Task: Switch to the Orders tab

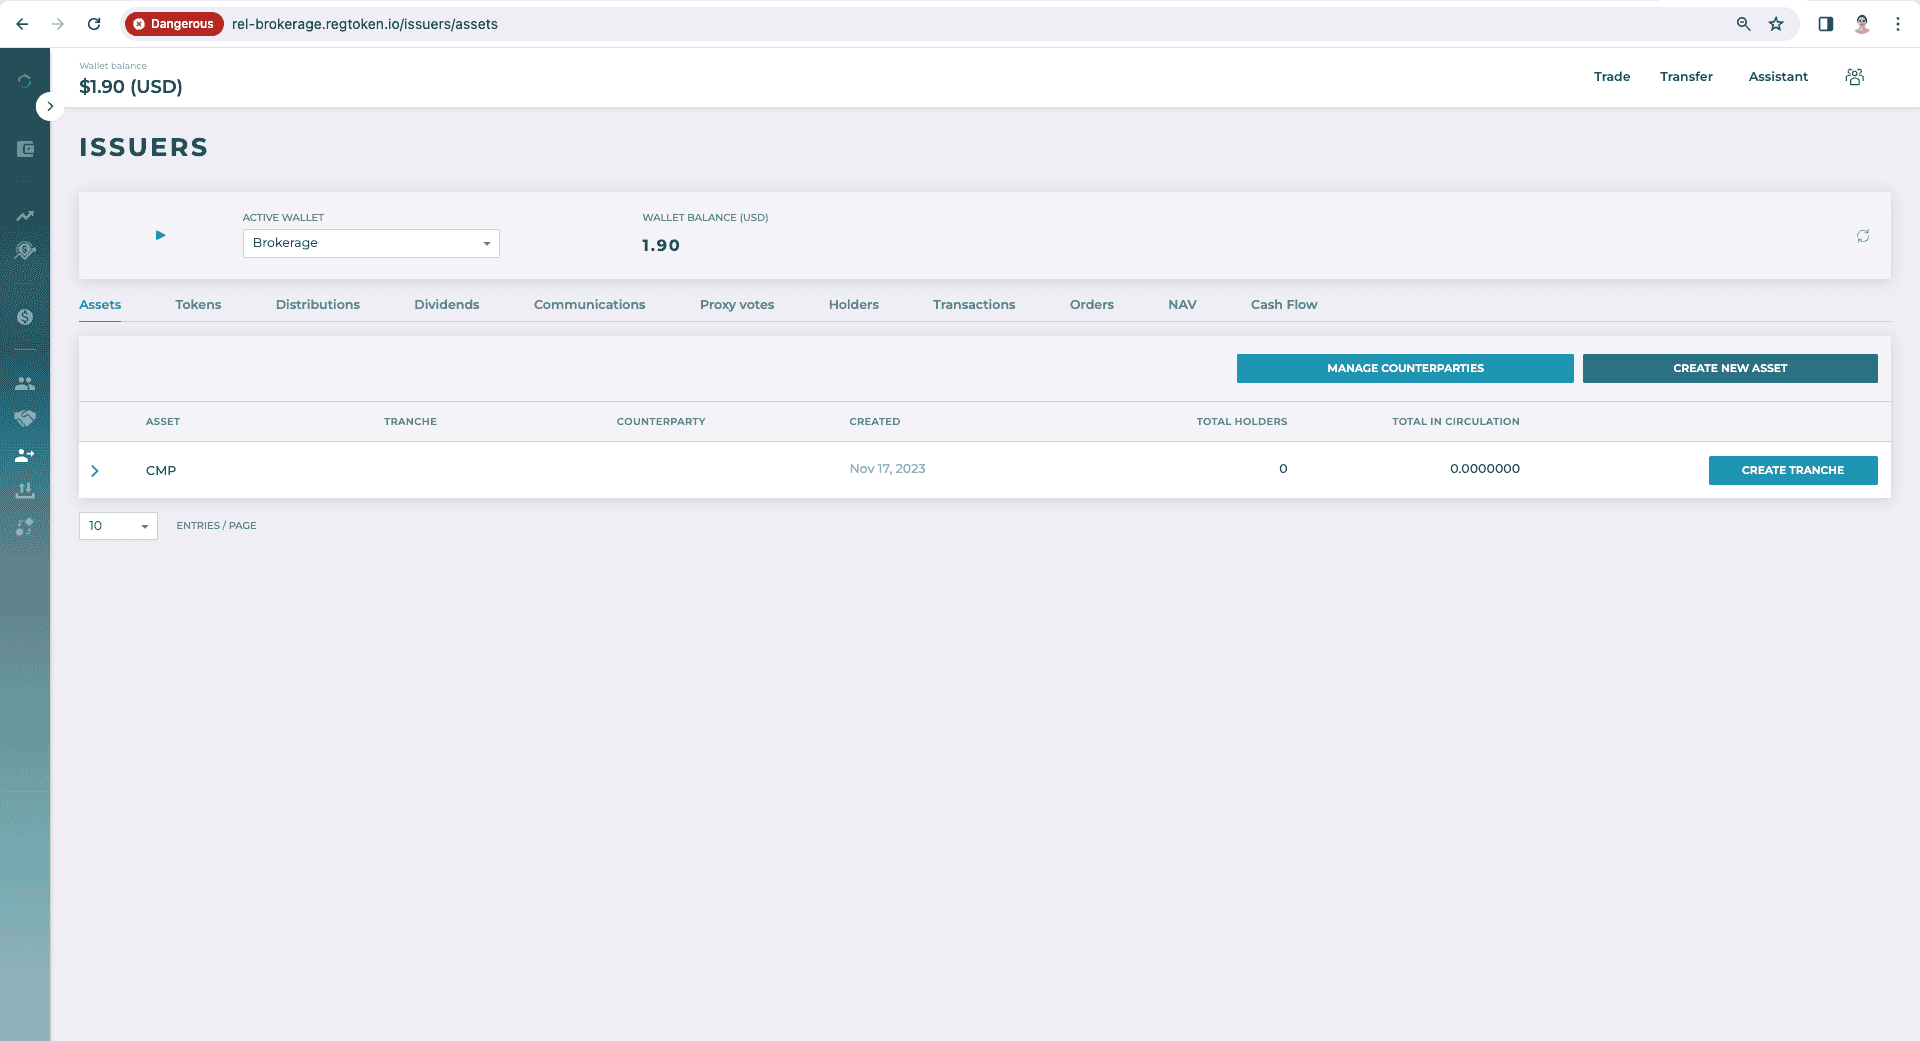Action: [x=1092, y=305]
